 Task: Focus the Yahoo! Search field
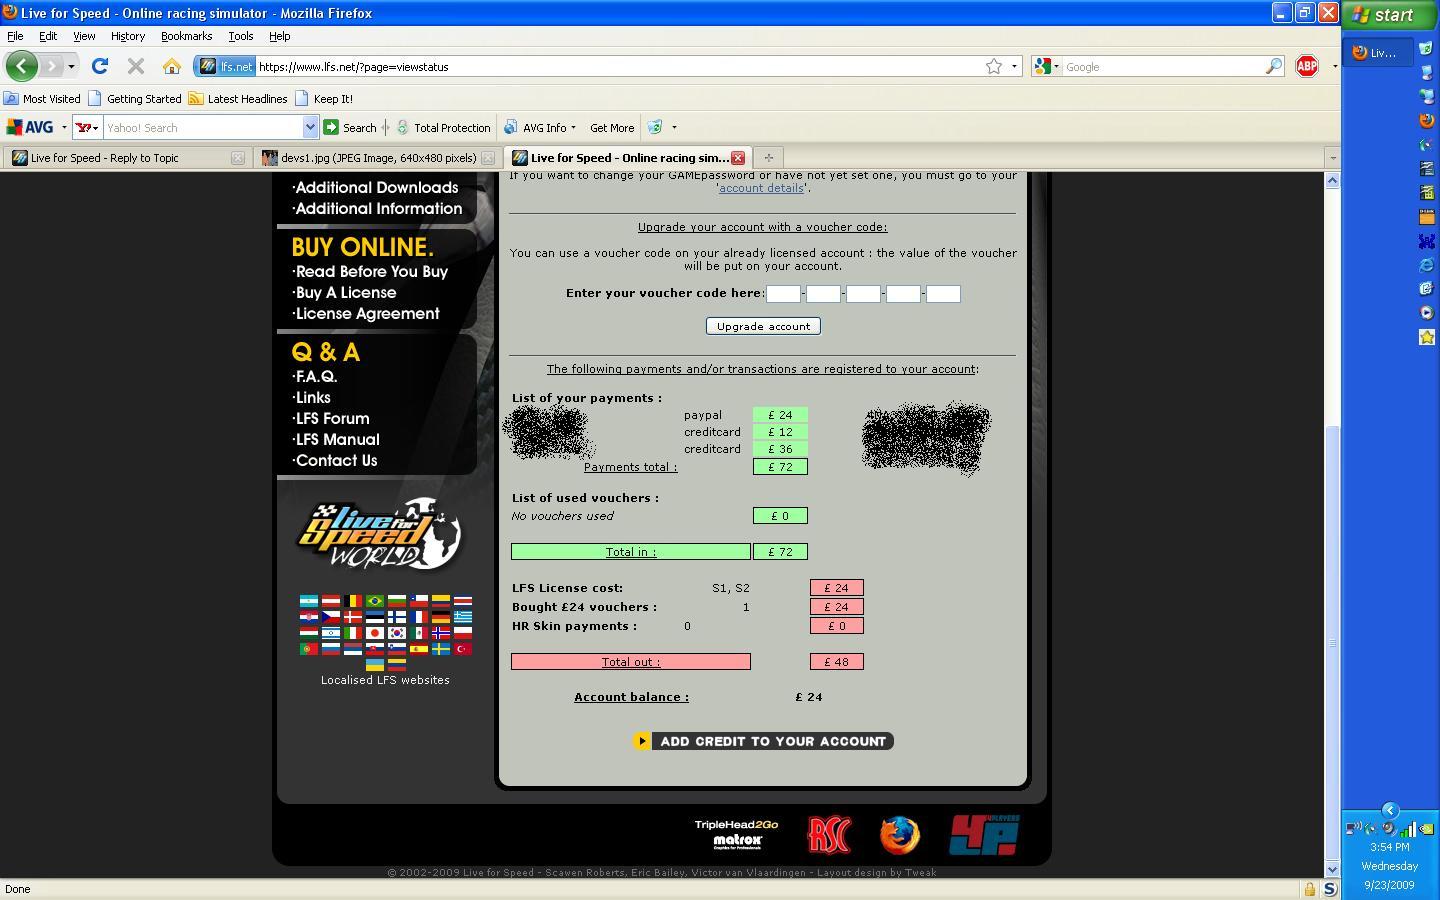(204, 127)
